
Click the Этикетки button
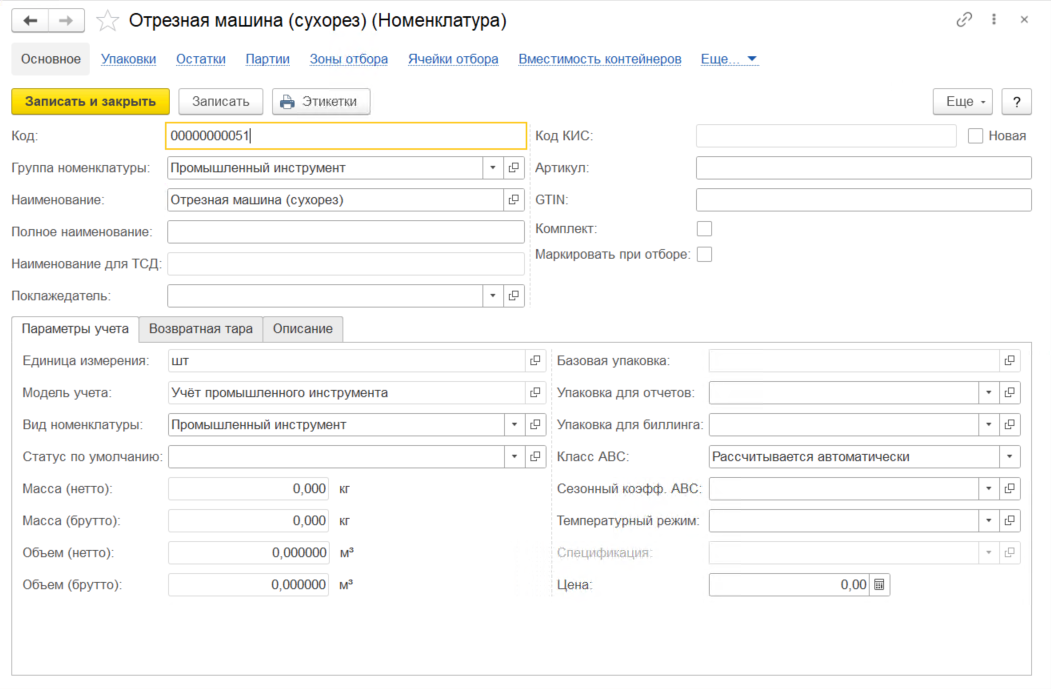(x=321, y=101)
